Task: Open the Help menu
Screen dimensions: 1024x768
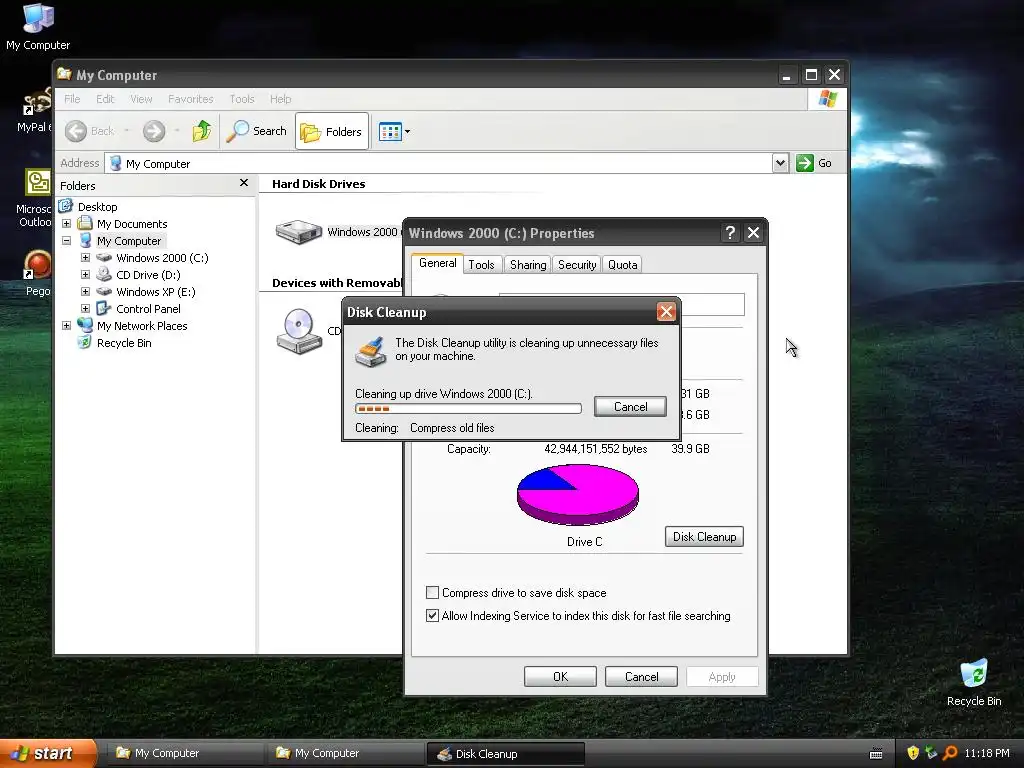Action: click(x=281, y=99)
